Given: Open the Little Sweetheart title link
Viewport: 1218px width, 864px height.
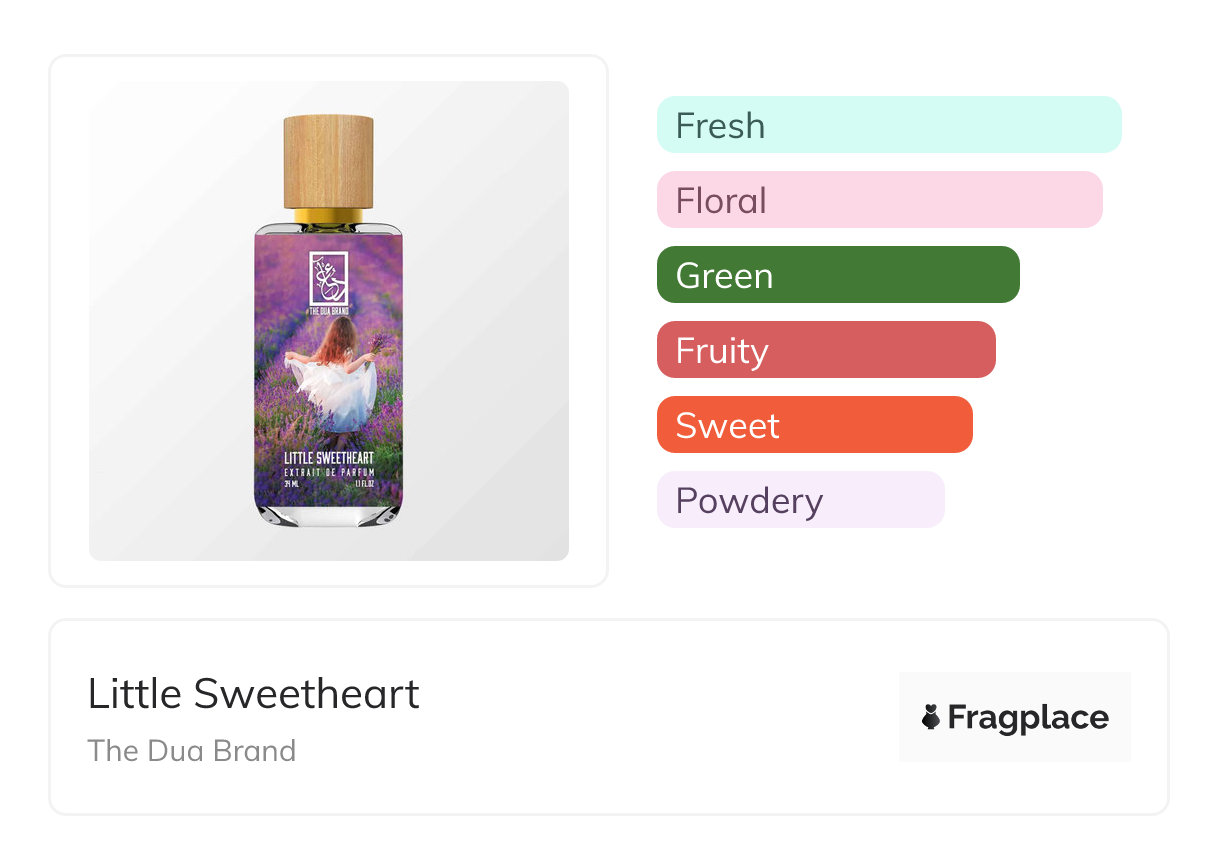Looking at the screenshot, I should pos(254,693).
